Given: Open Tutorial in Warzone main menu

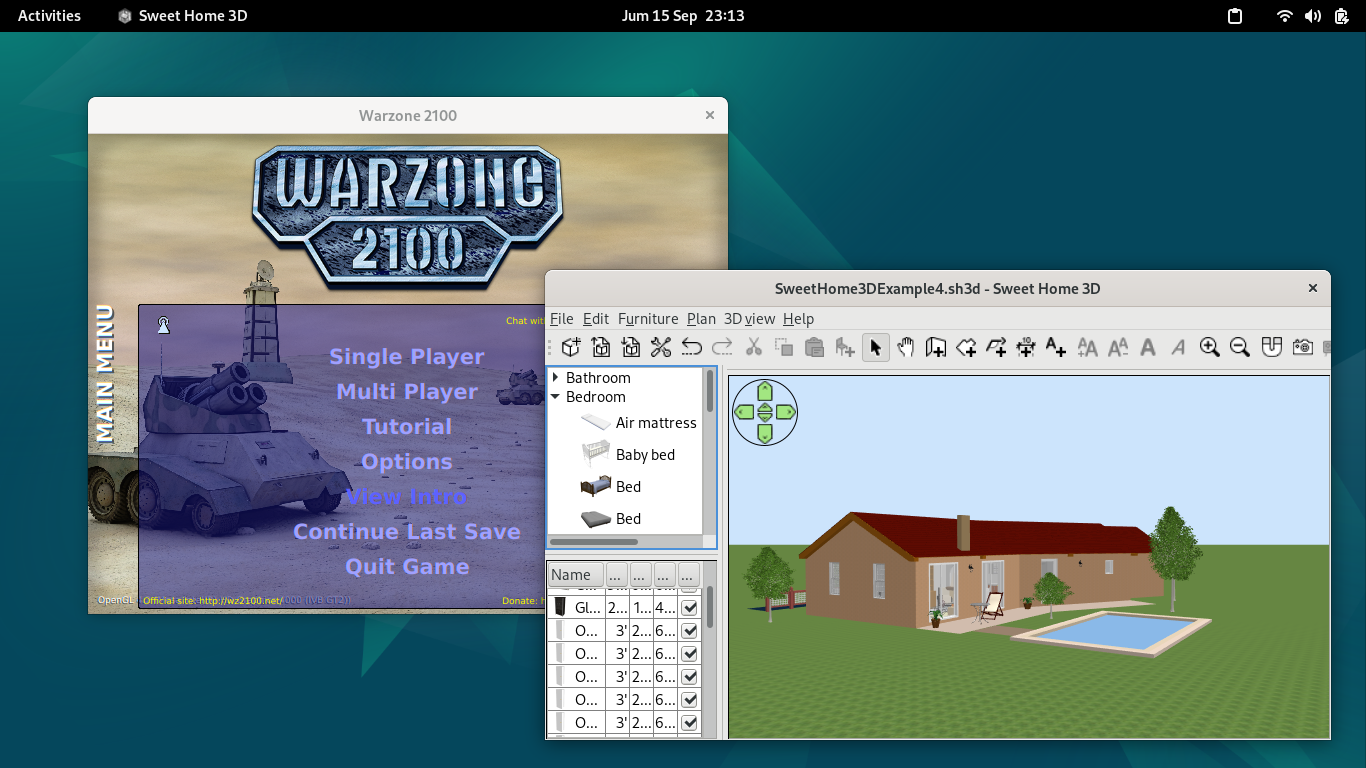Looking at the screenshot, I should [407, 427].
